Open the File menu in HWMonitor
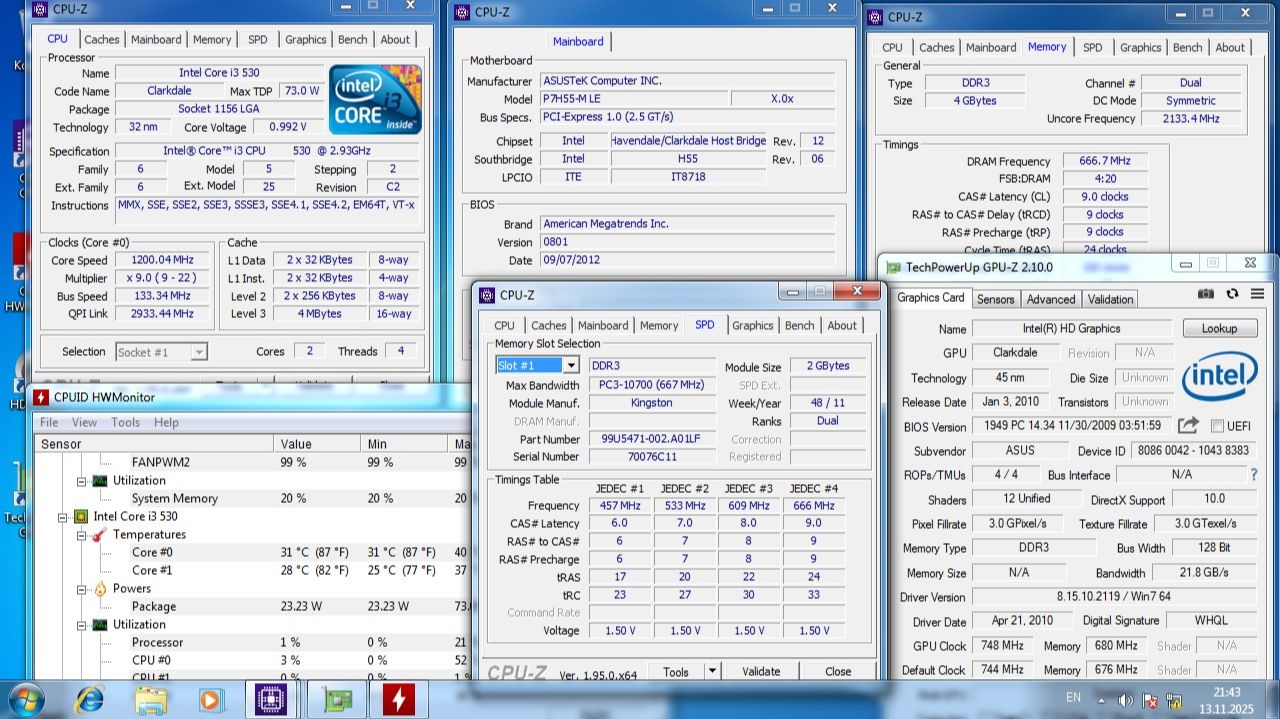Image resolution: width=1280 pixels, height=719 pixels. [49, 422]
